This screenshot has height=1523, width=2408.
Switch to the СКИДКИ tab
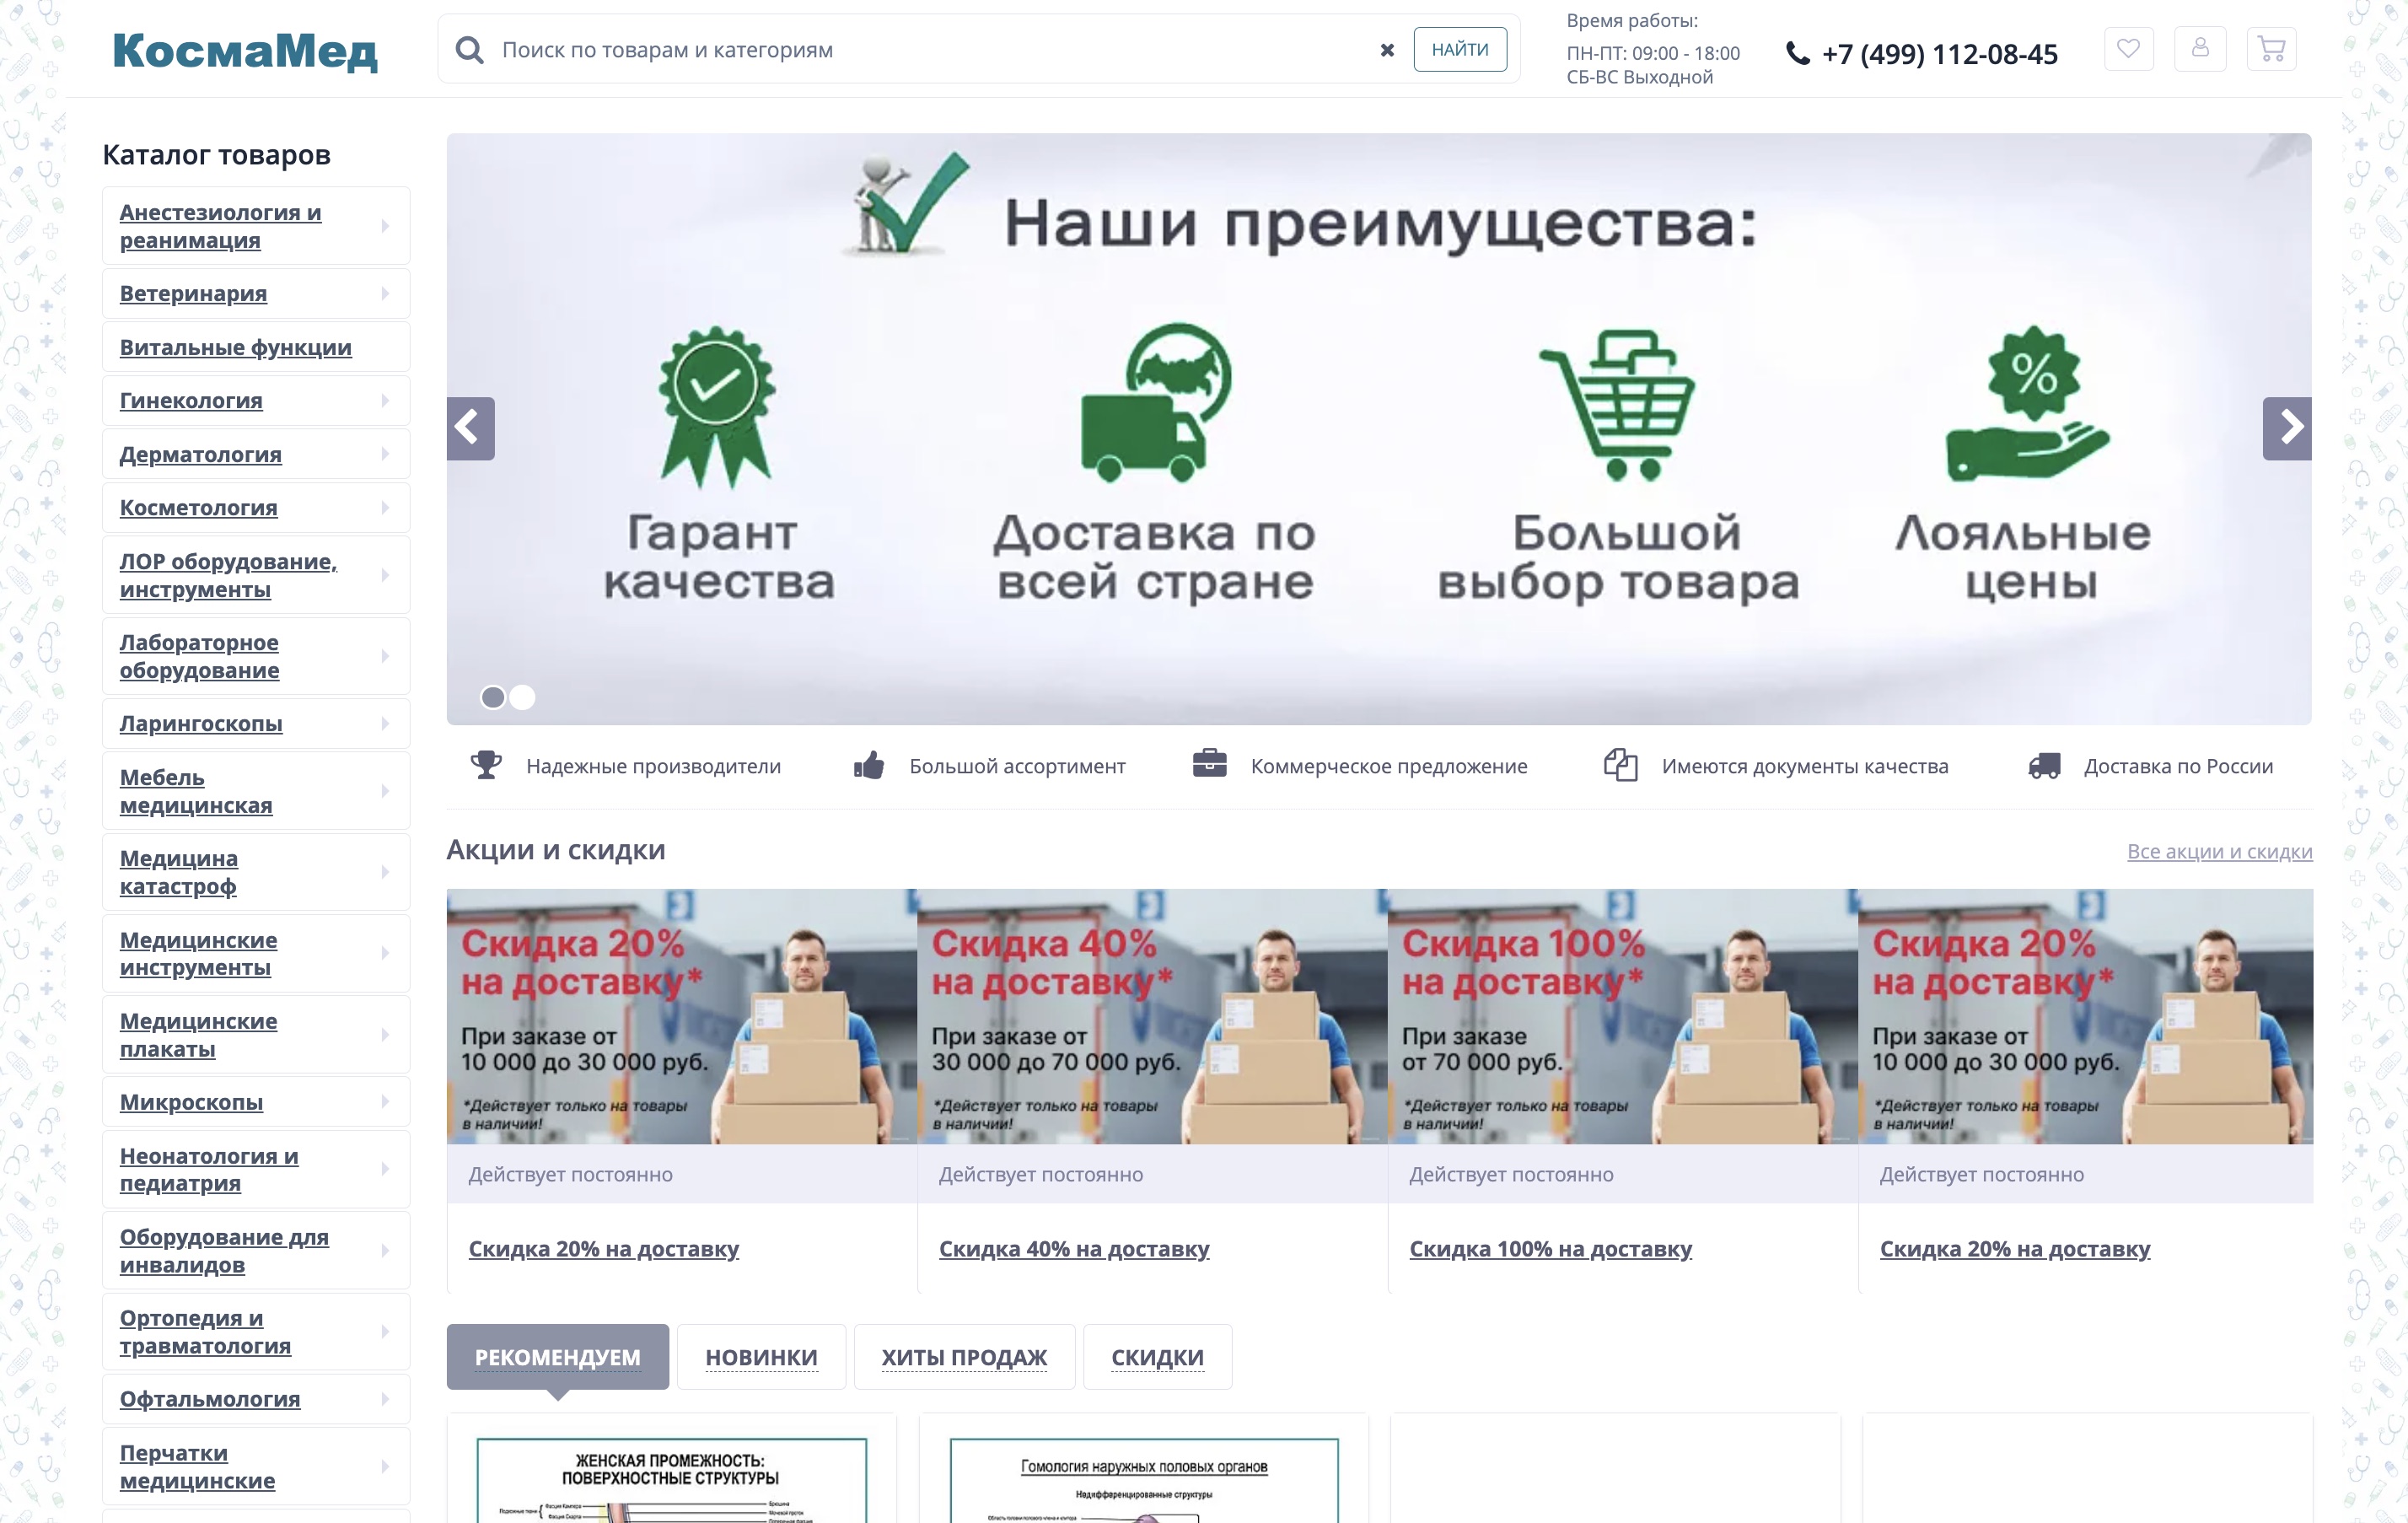point(1157,1356)
